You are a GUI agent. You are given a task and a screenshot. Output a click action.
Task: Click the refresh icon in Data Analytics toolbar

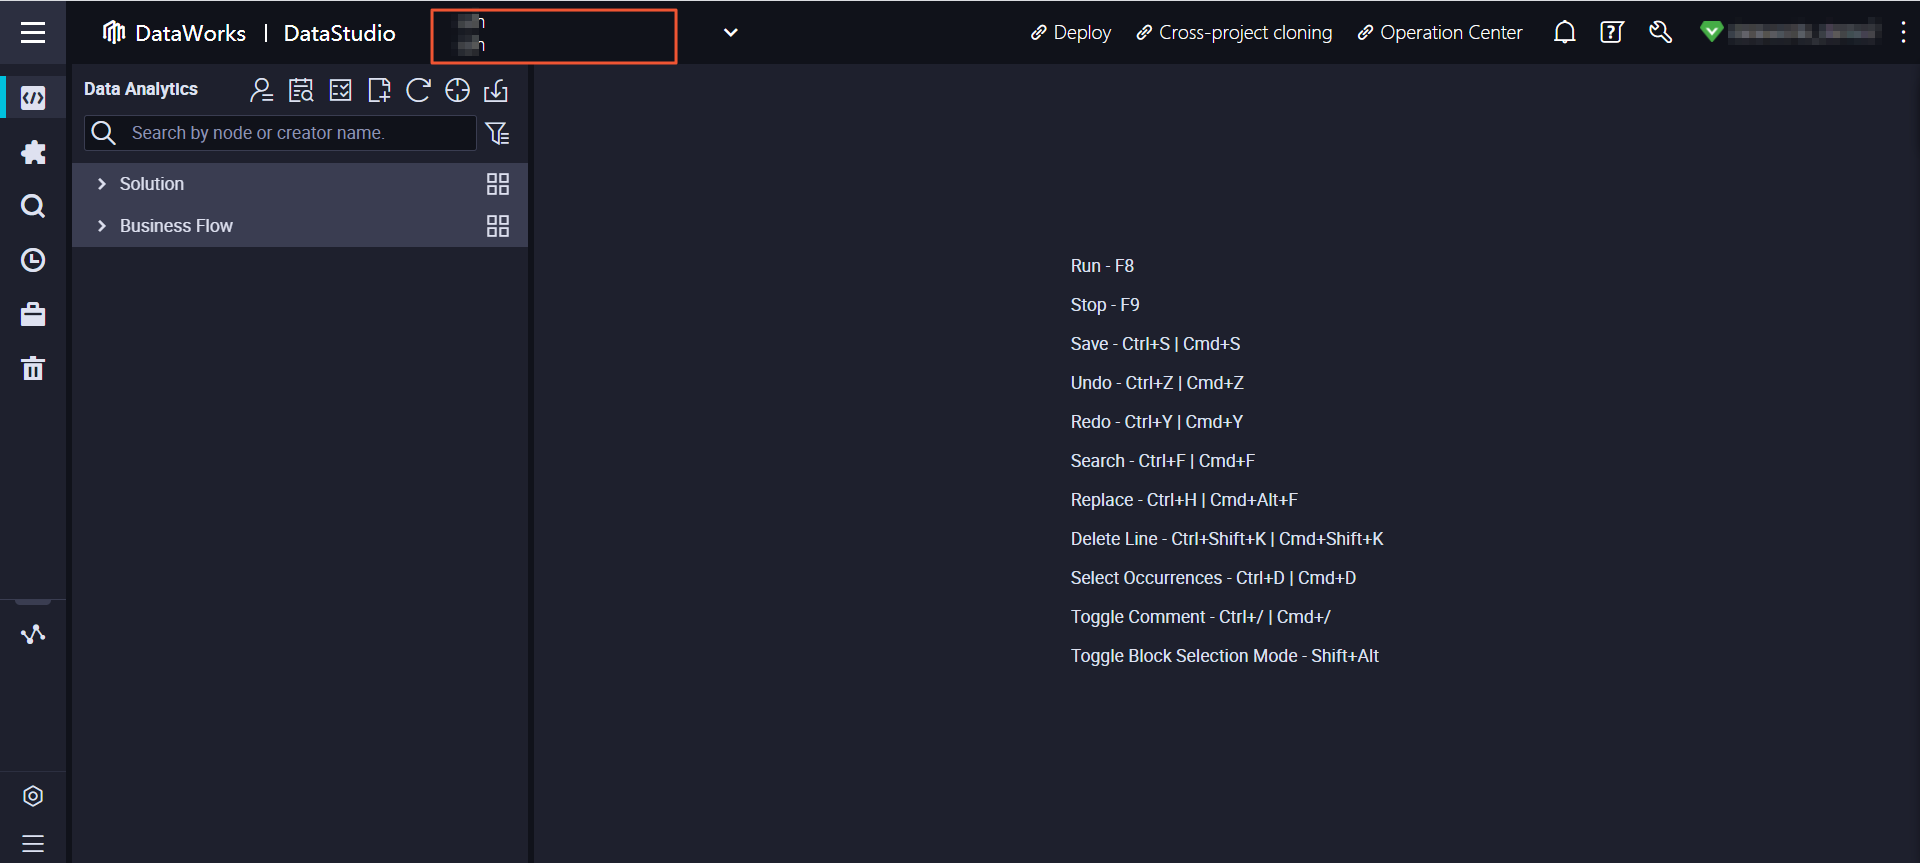click(418, 91)
